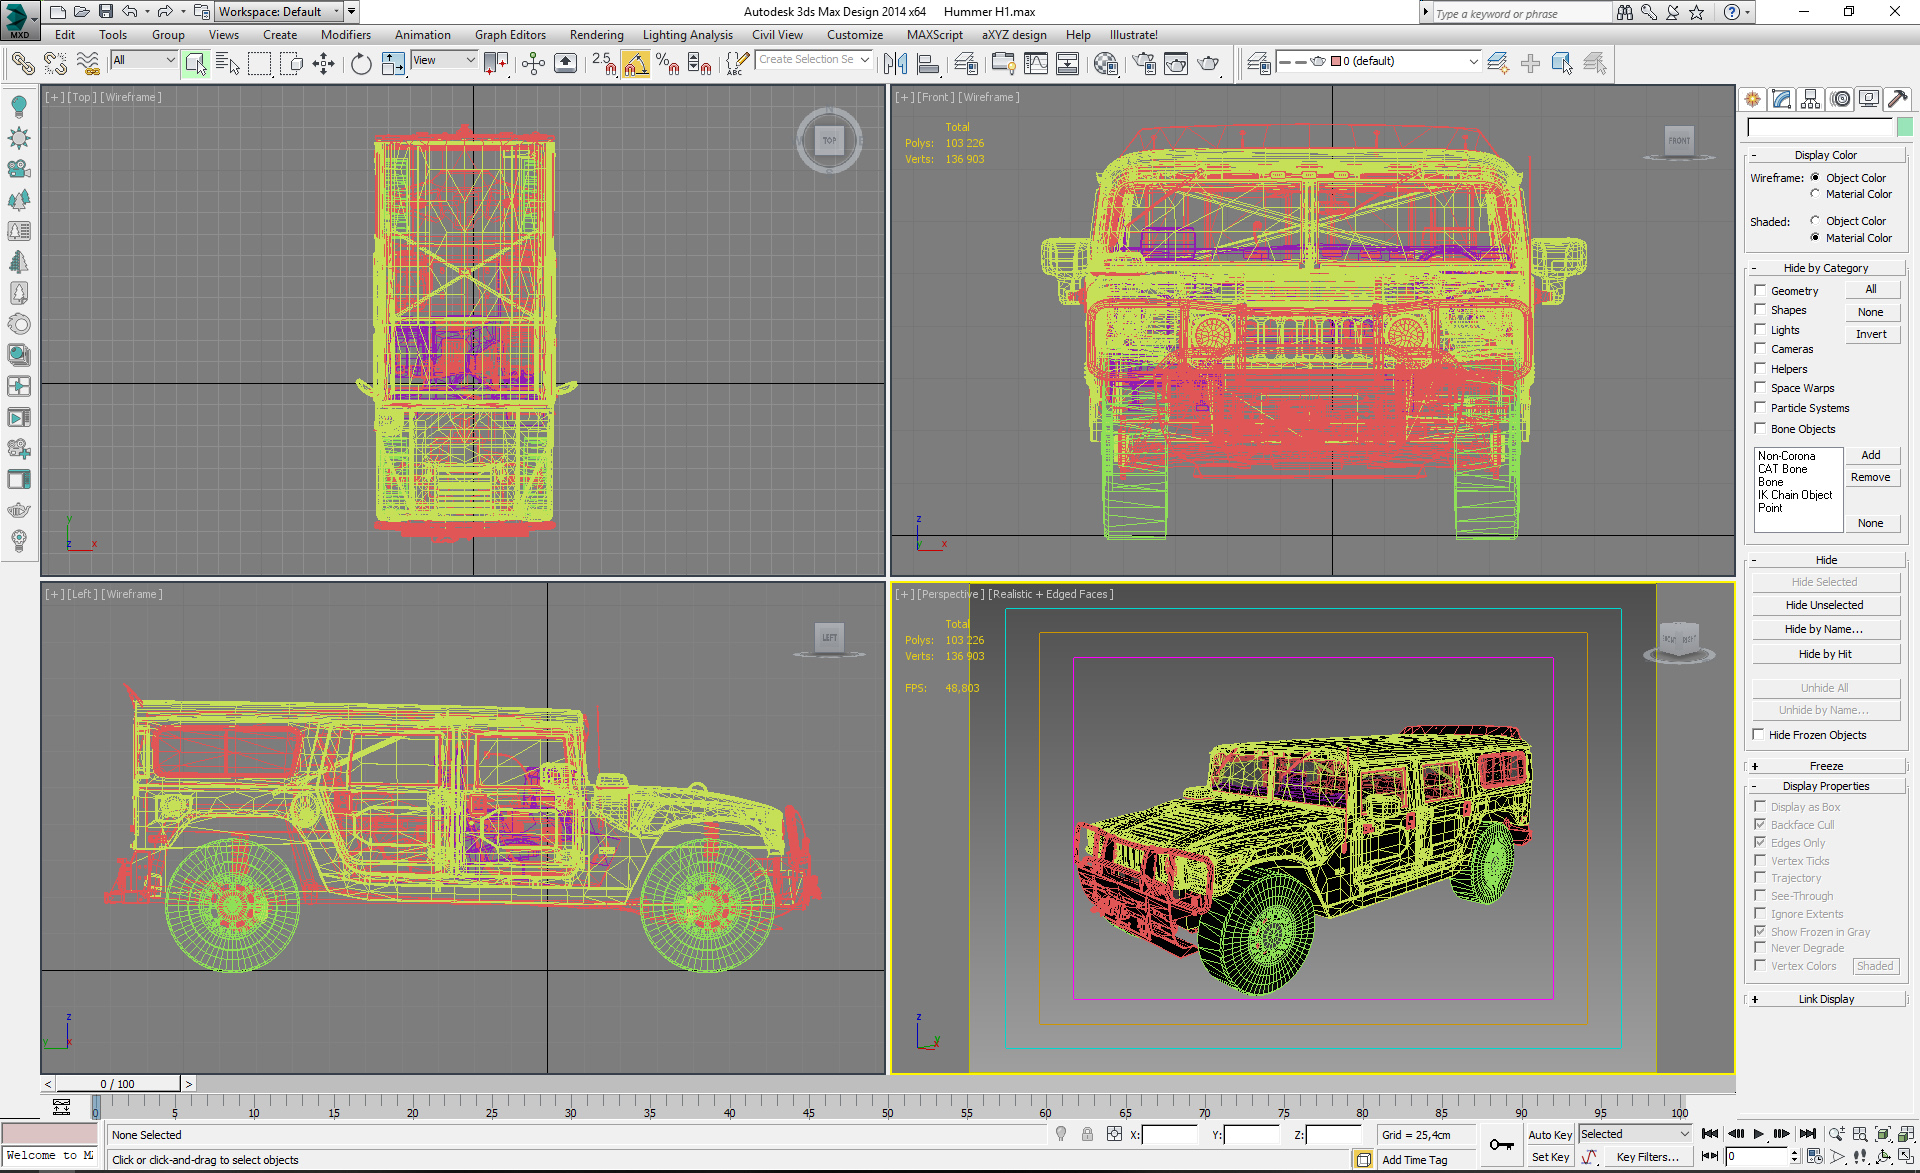Check the Cameras hide category box

1760,349
